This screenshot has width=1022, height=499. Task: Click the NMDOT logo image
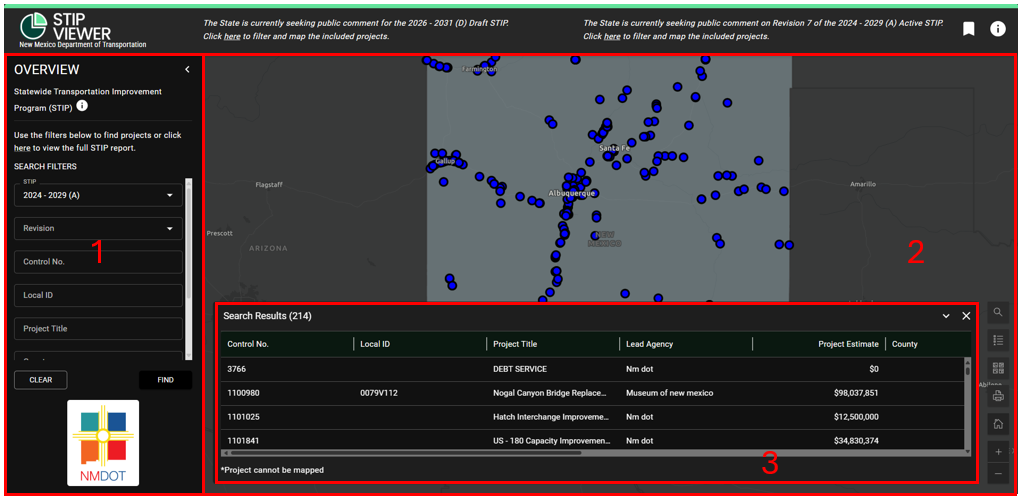click(x=103, y=442)
